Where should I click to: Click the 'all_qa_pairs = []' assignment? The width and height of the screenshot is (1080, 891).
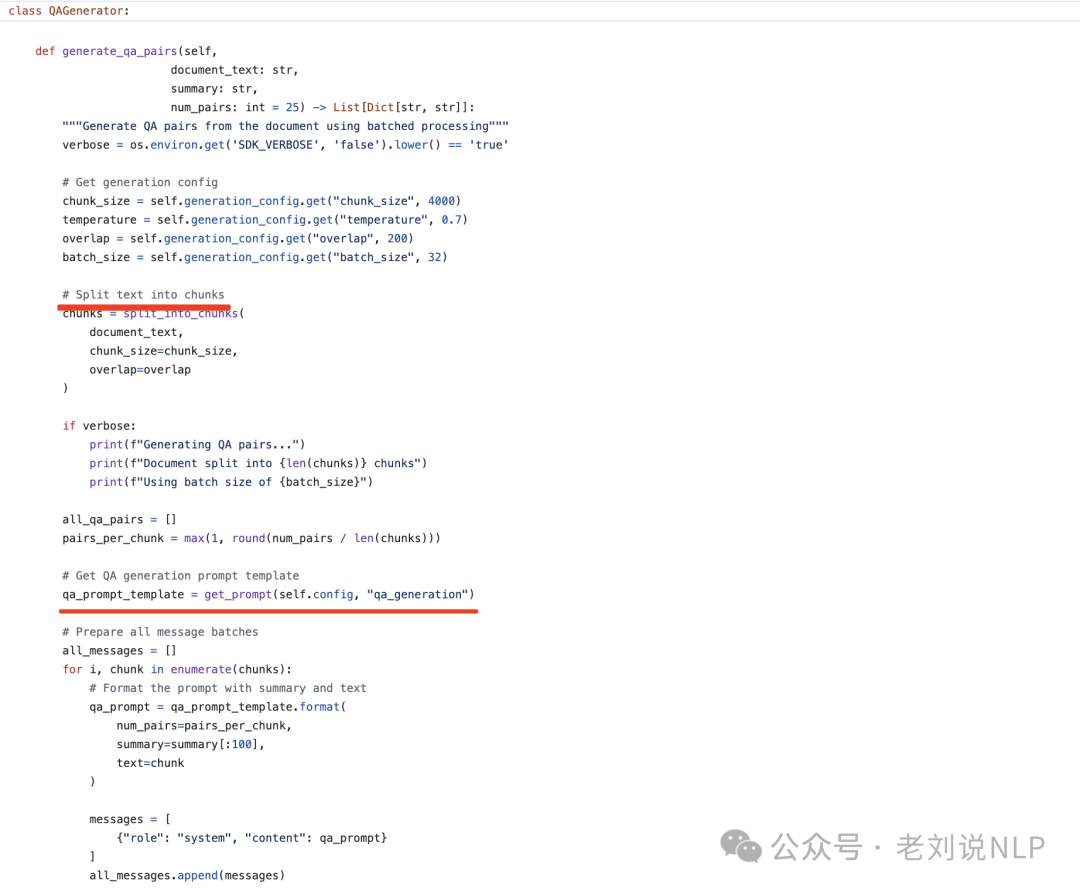(119, 520)
